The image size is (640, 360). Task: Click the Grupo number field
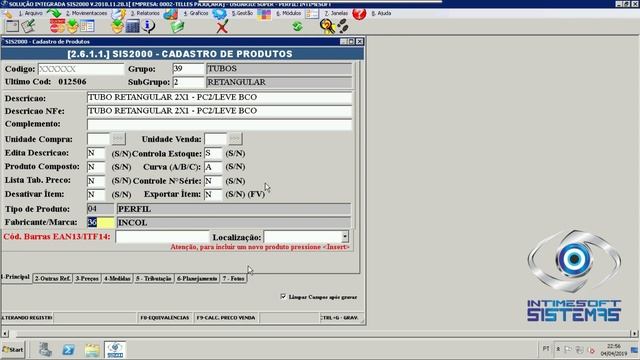click(x=188, y=69)
